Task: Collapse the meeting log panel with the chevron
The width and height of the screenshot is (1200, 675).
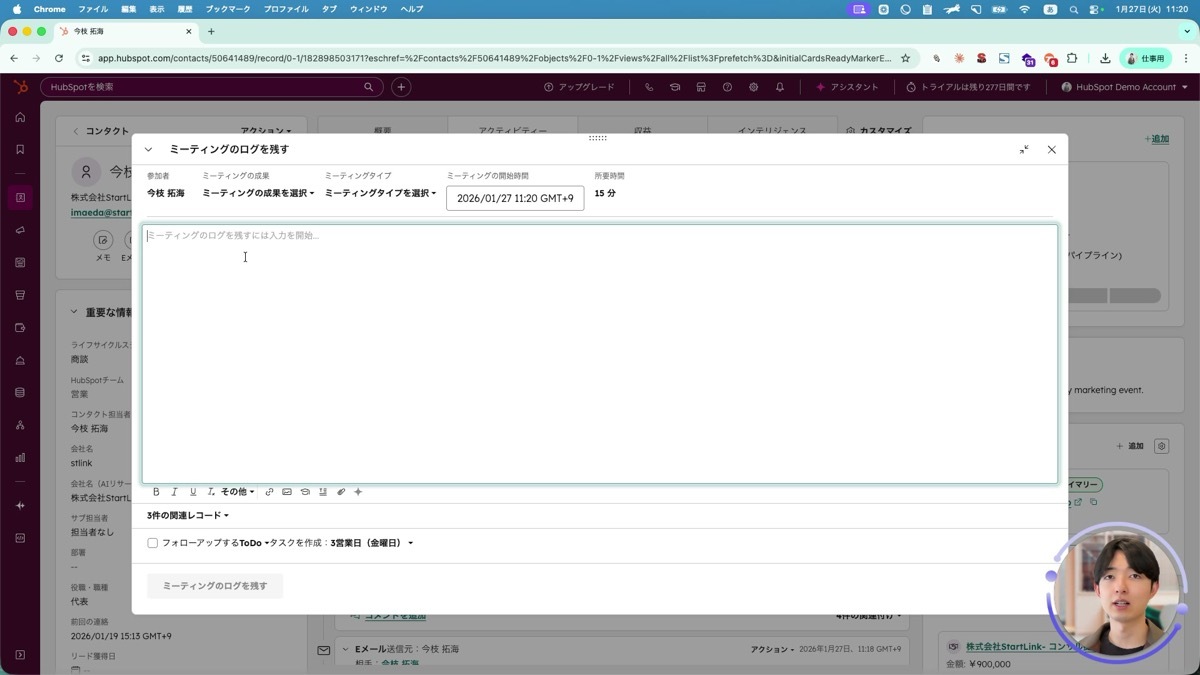Action: [149, 149]
